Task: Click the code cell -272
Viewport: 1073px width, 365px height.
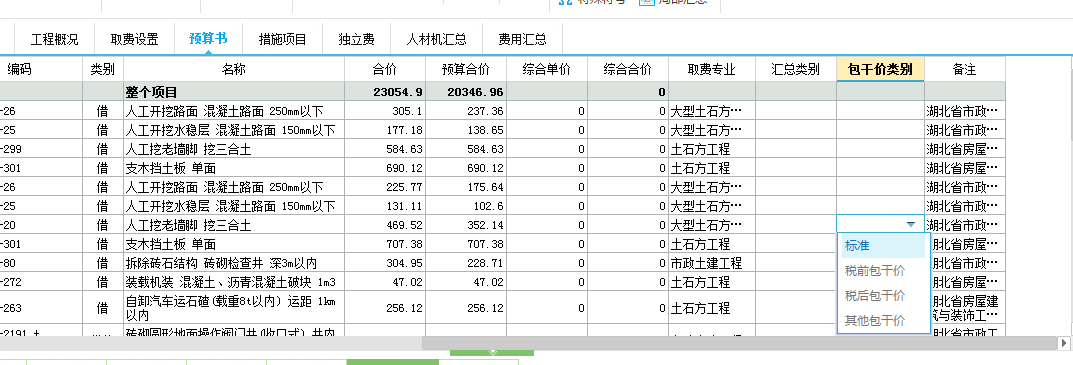Action: pos(41,281)
